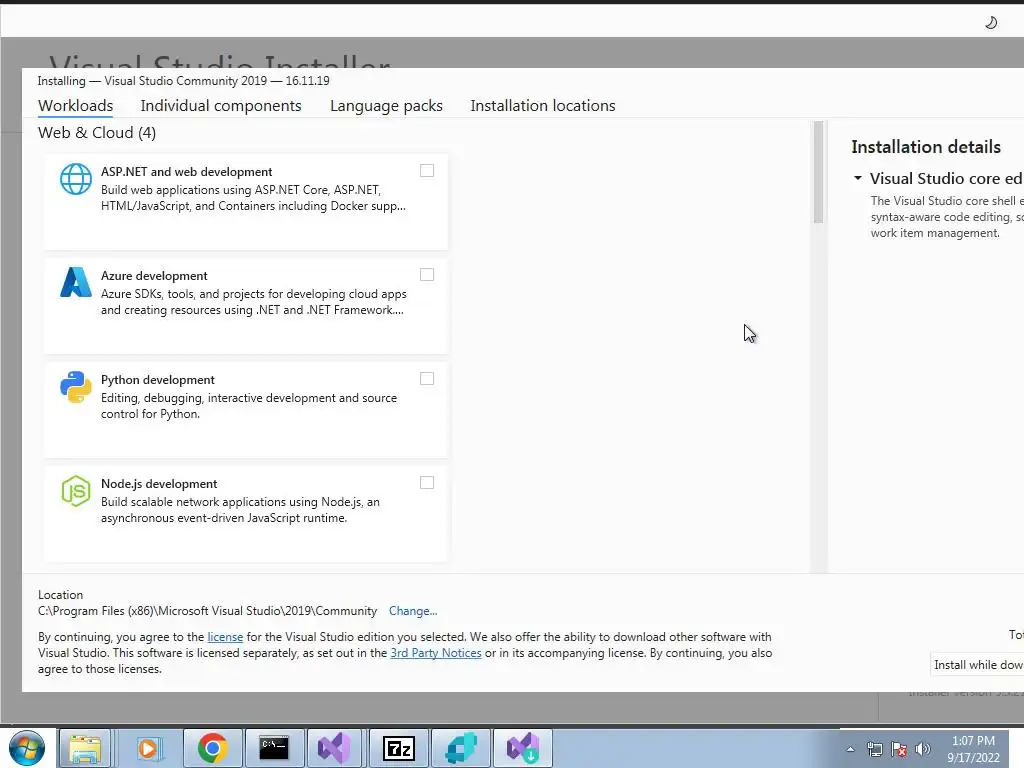This screenshot has width=1024, height=768.
Task: Switch to Command Prompt taskbar window
Action: click(x=274, y=748)
